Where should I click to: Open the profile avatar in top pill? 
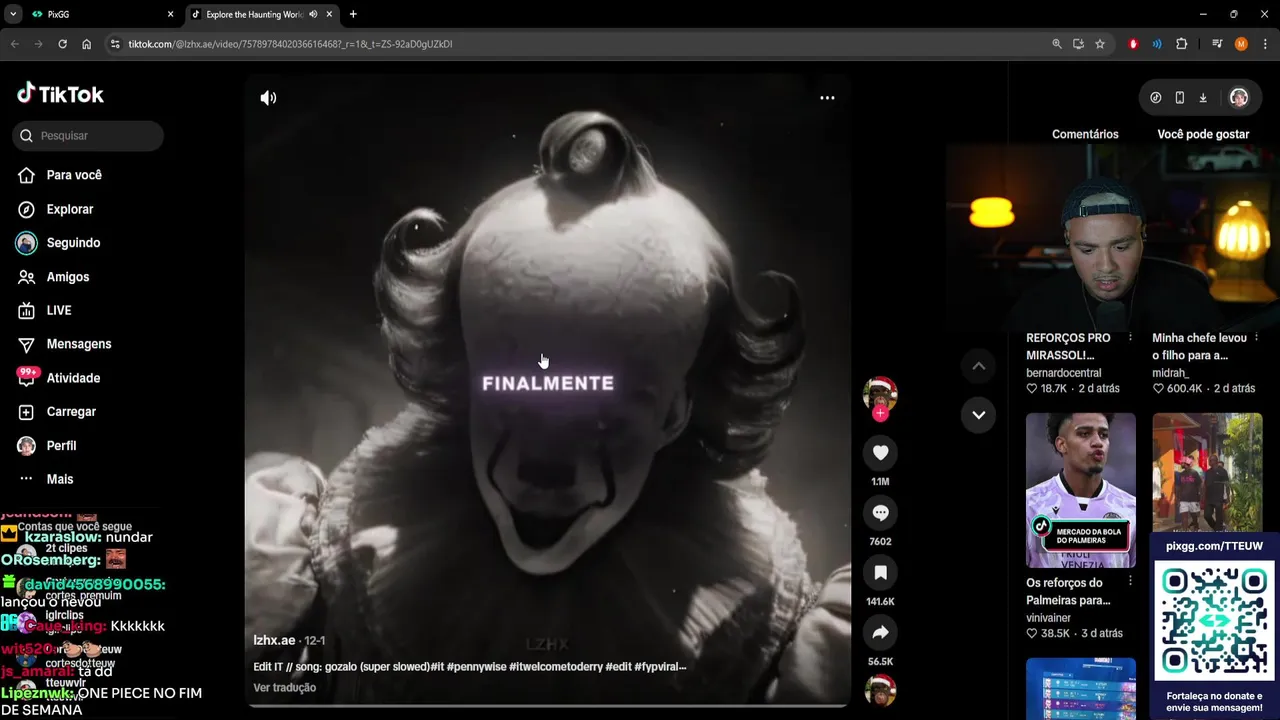[x=1239, y=97]
